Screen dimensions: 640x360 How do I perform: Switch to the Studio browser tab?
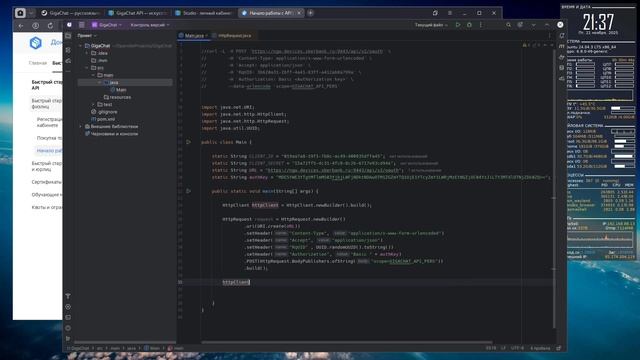coord(204,13)
